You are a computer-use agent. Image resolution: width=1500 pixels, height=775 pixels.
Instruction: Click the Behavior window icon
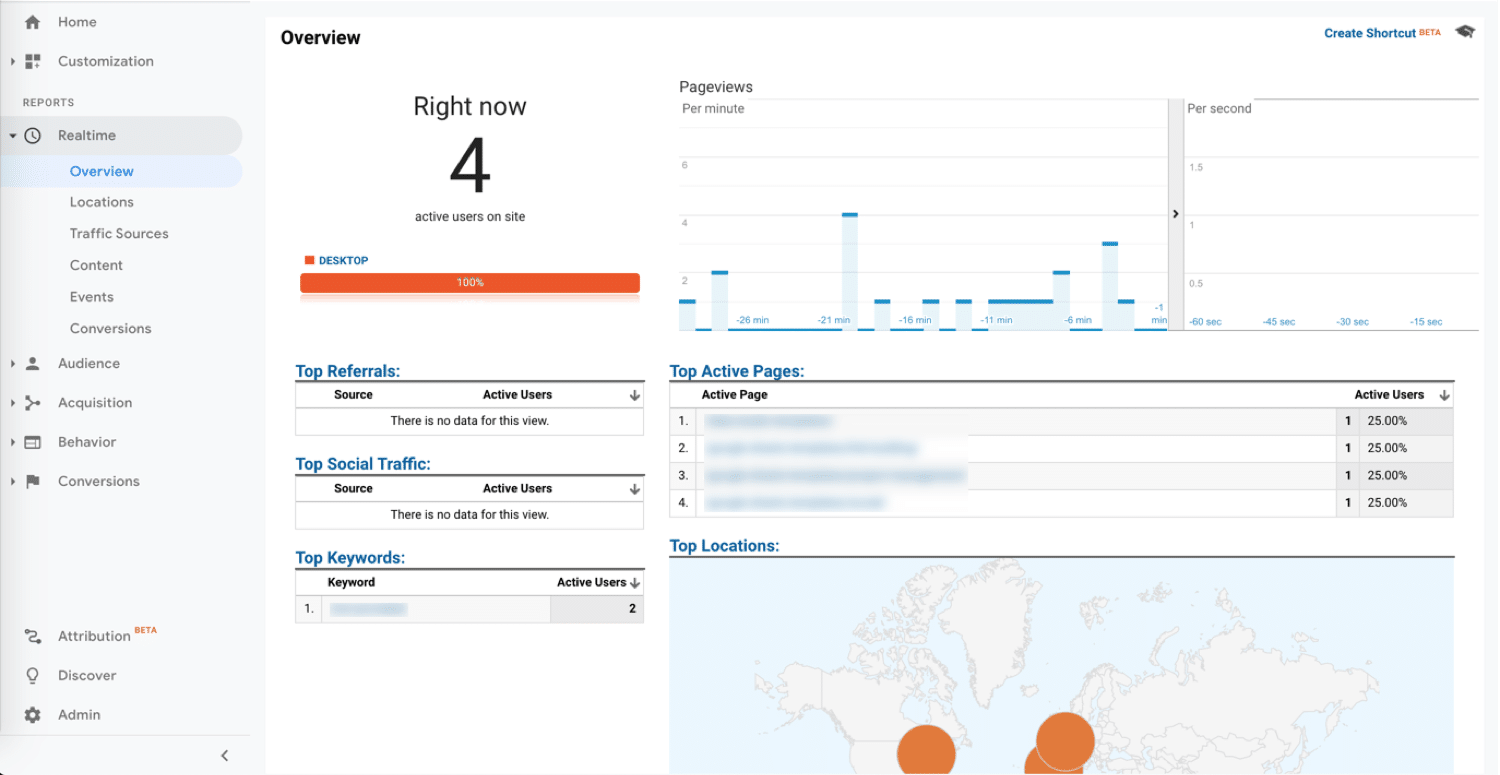coord(32,442)
